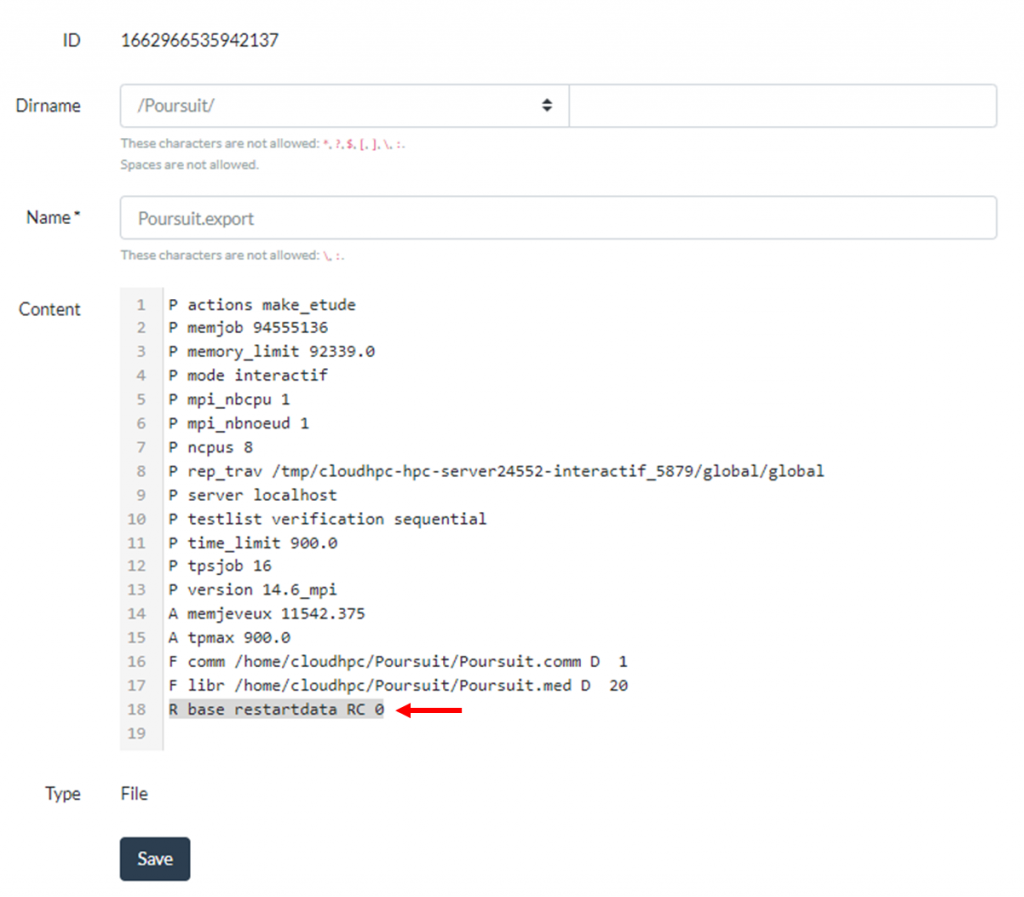Click line 15 'A tpmax 900.0'

coord(229,638)
